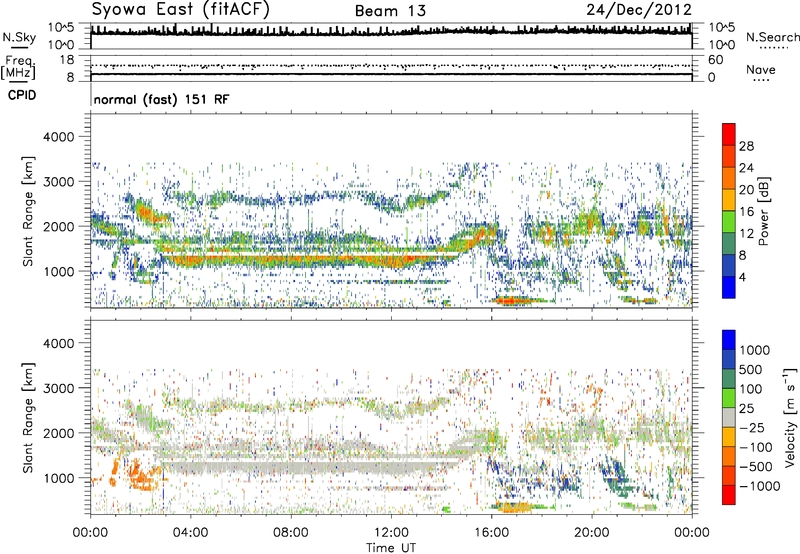This screenshot has height=554, width=800.
Task: Click the '500' velocity colorbar tick value
Action: pyautogui.click(x=751, y=369)
